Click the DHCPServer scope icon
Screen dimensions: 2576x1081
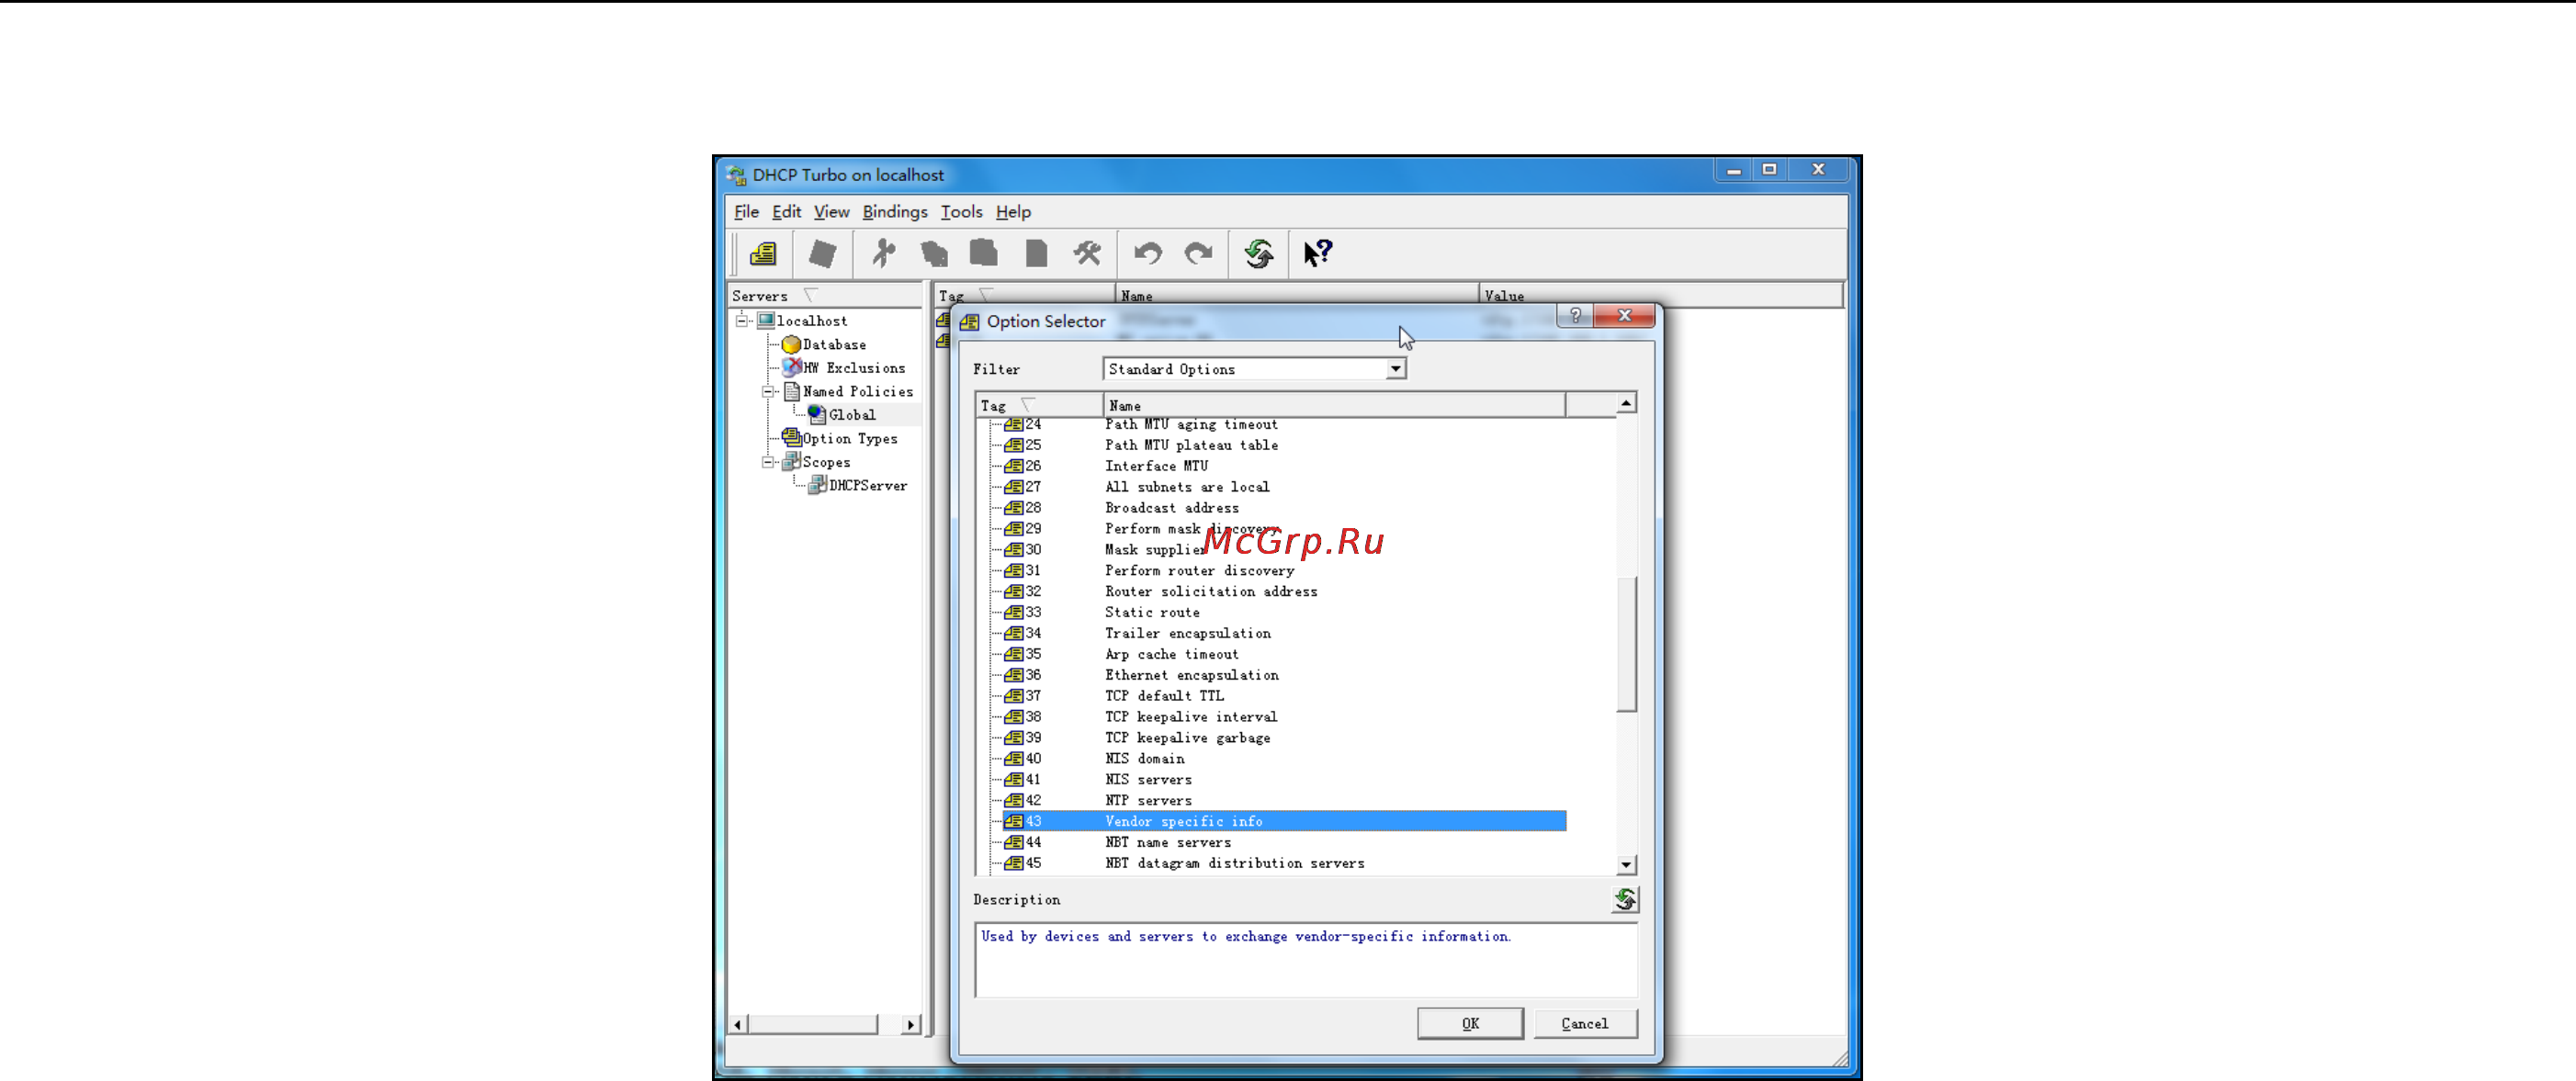tap(817, 485)
